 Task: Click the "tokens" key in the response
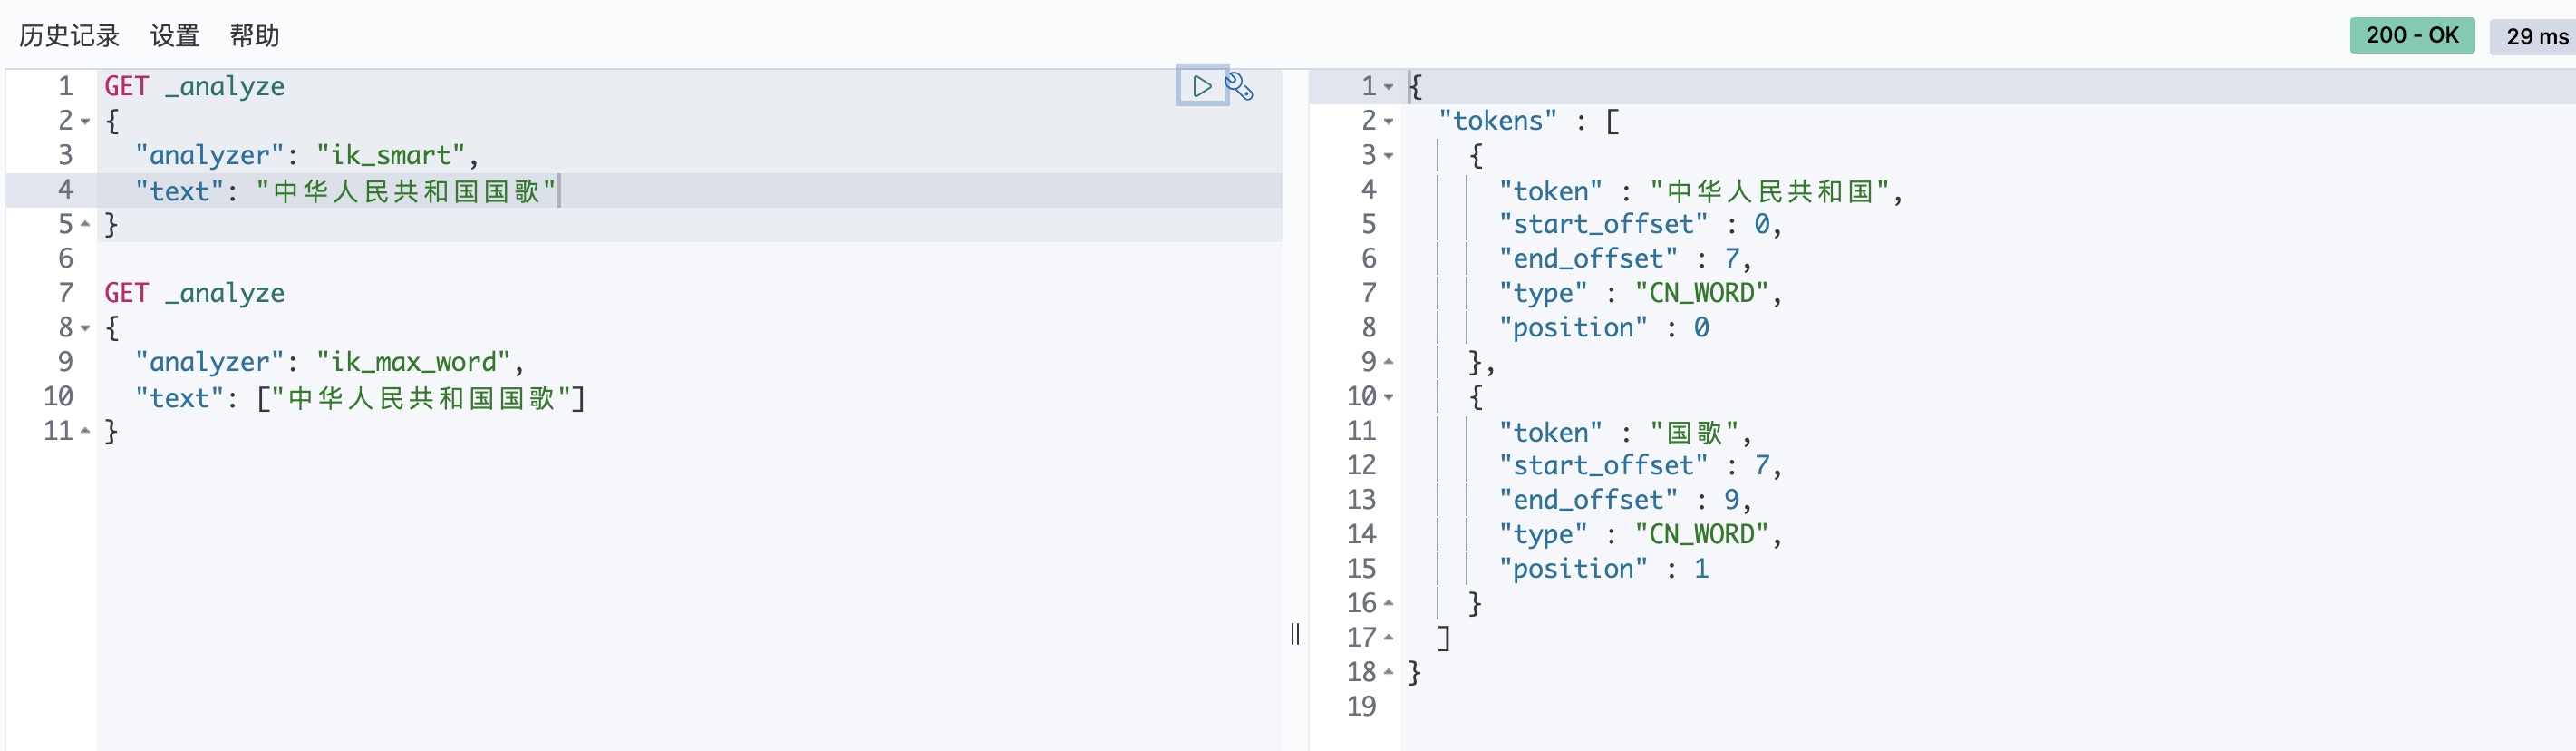pos(1497,121)
